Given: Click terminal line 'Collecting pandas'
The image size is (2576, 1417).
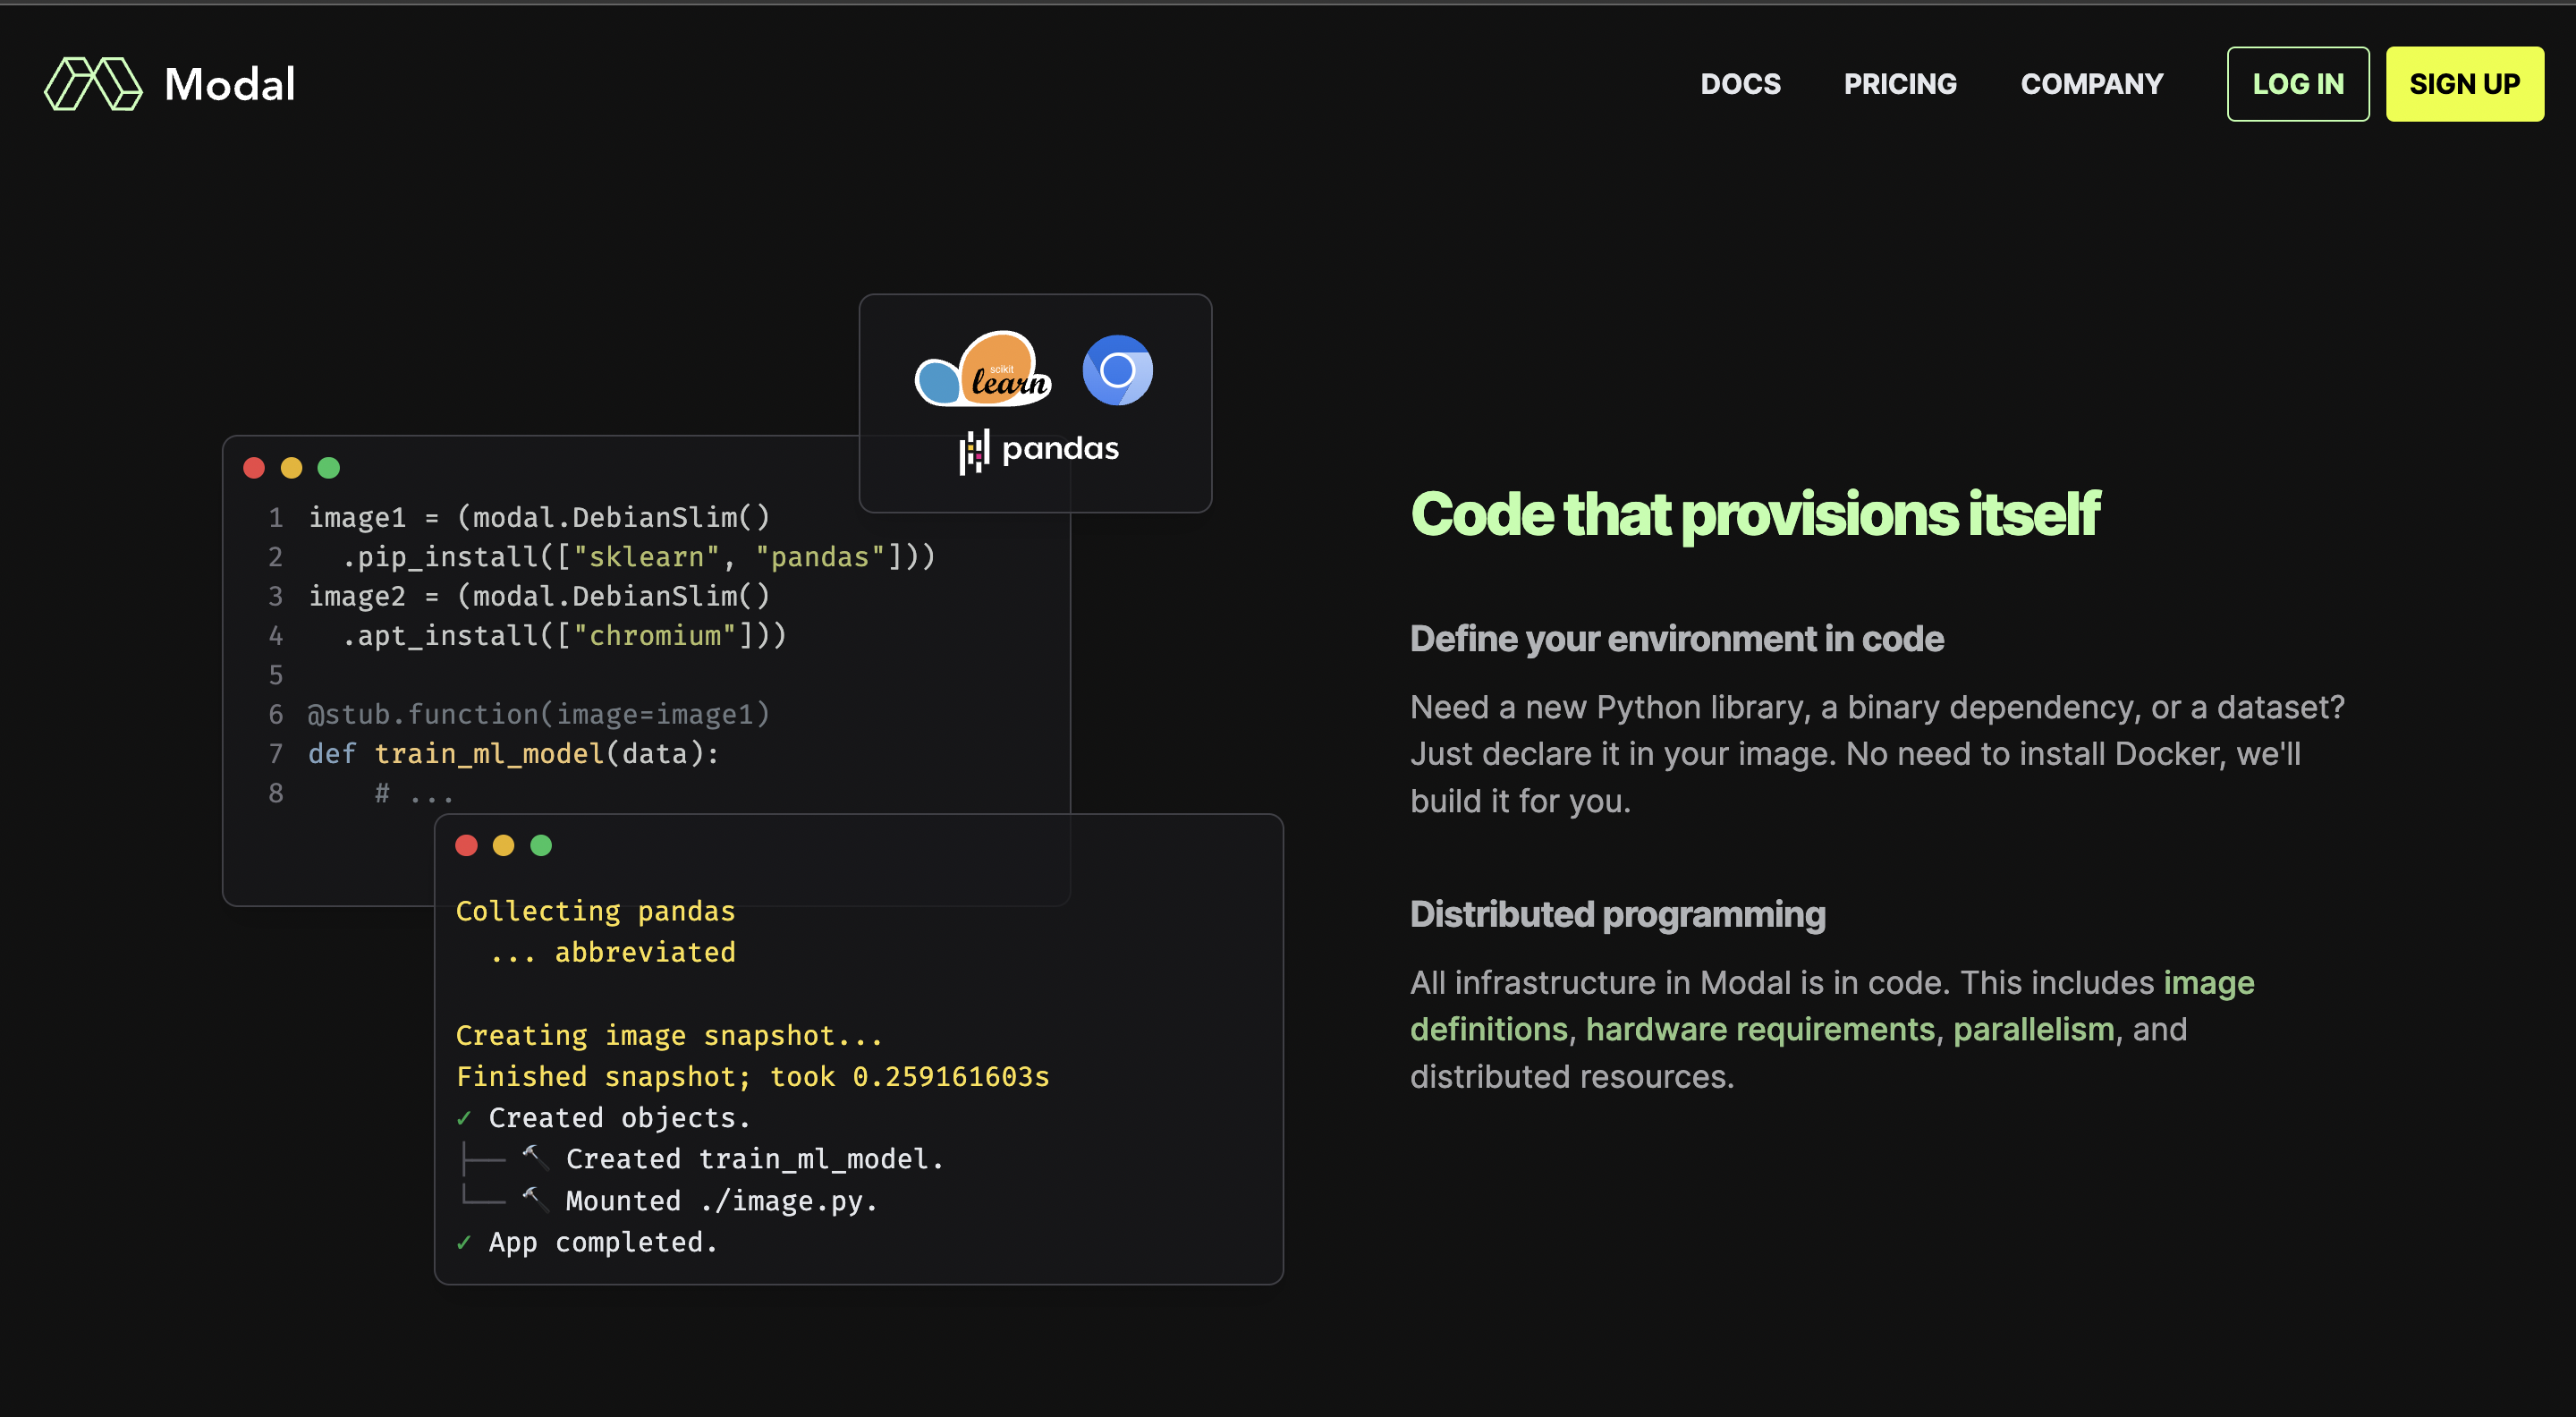Looking at the screenshot, I should coord(595,912).
